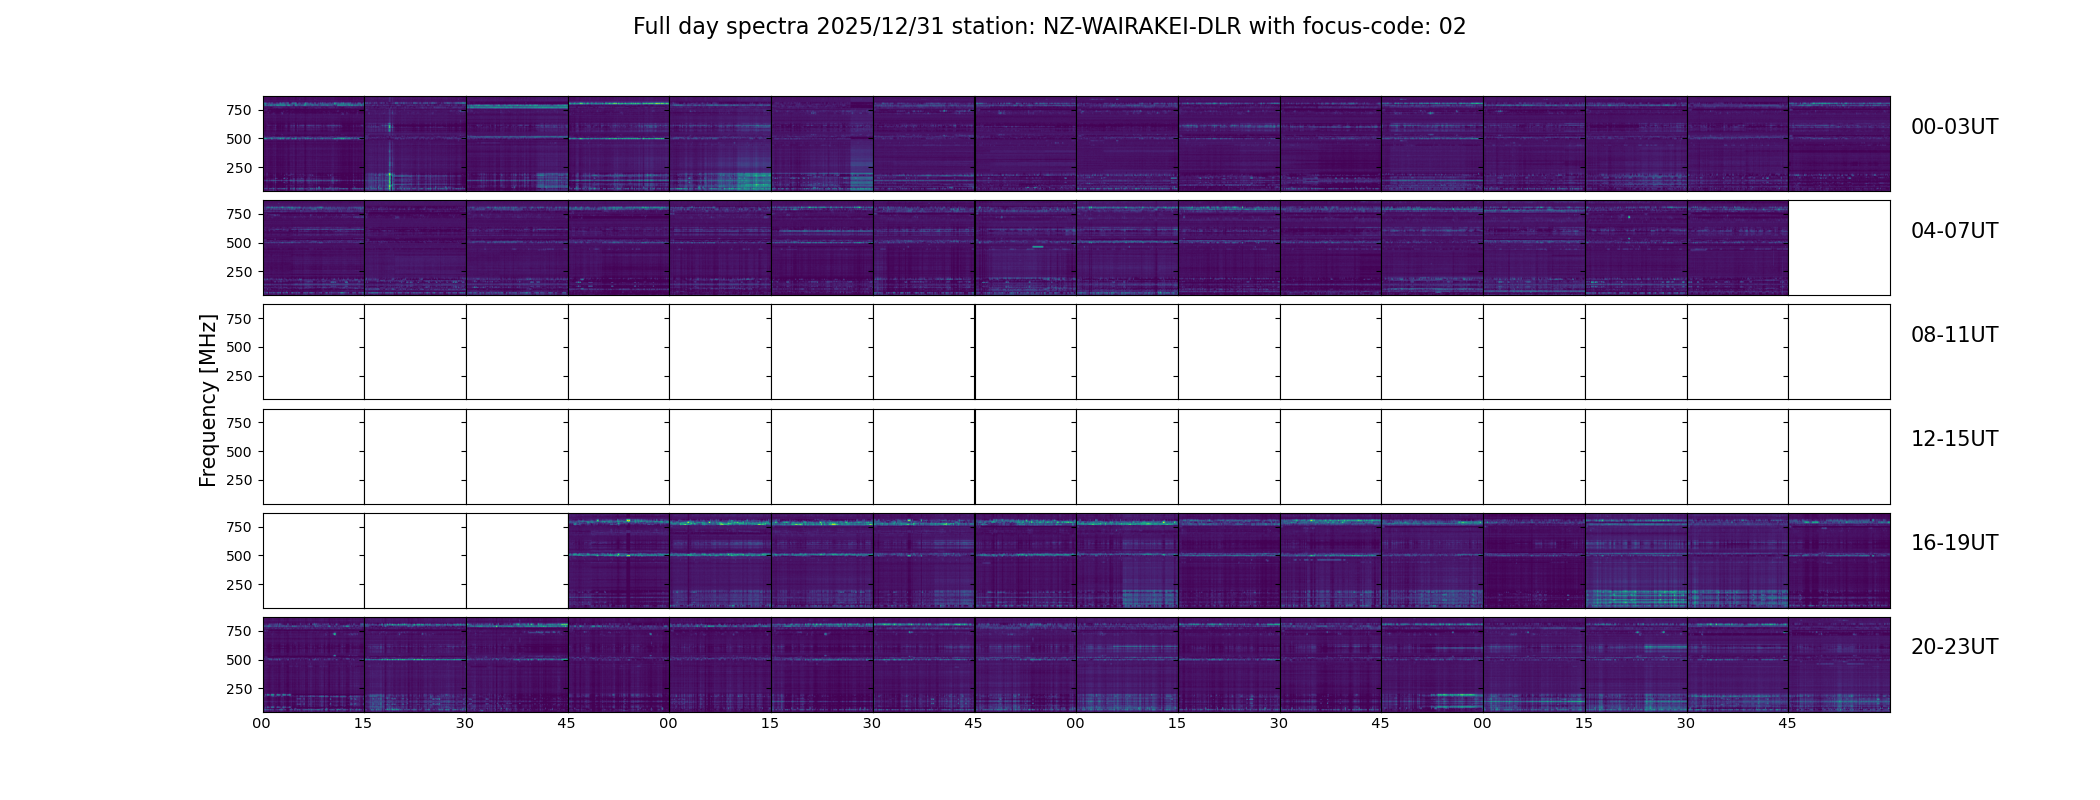Click the '500' tick label of the 12-15UT row
The height and width of the screenshot is (800, 2100).
(238, 452)
